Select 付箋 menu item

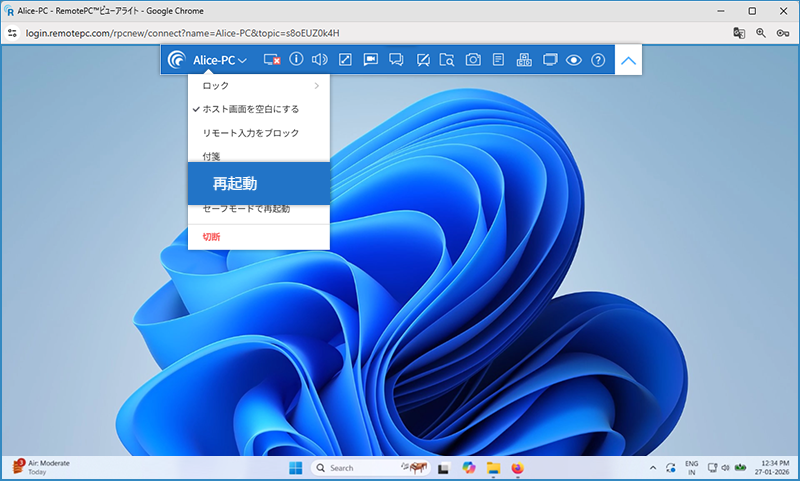coord(259,154)
